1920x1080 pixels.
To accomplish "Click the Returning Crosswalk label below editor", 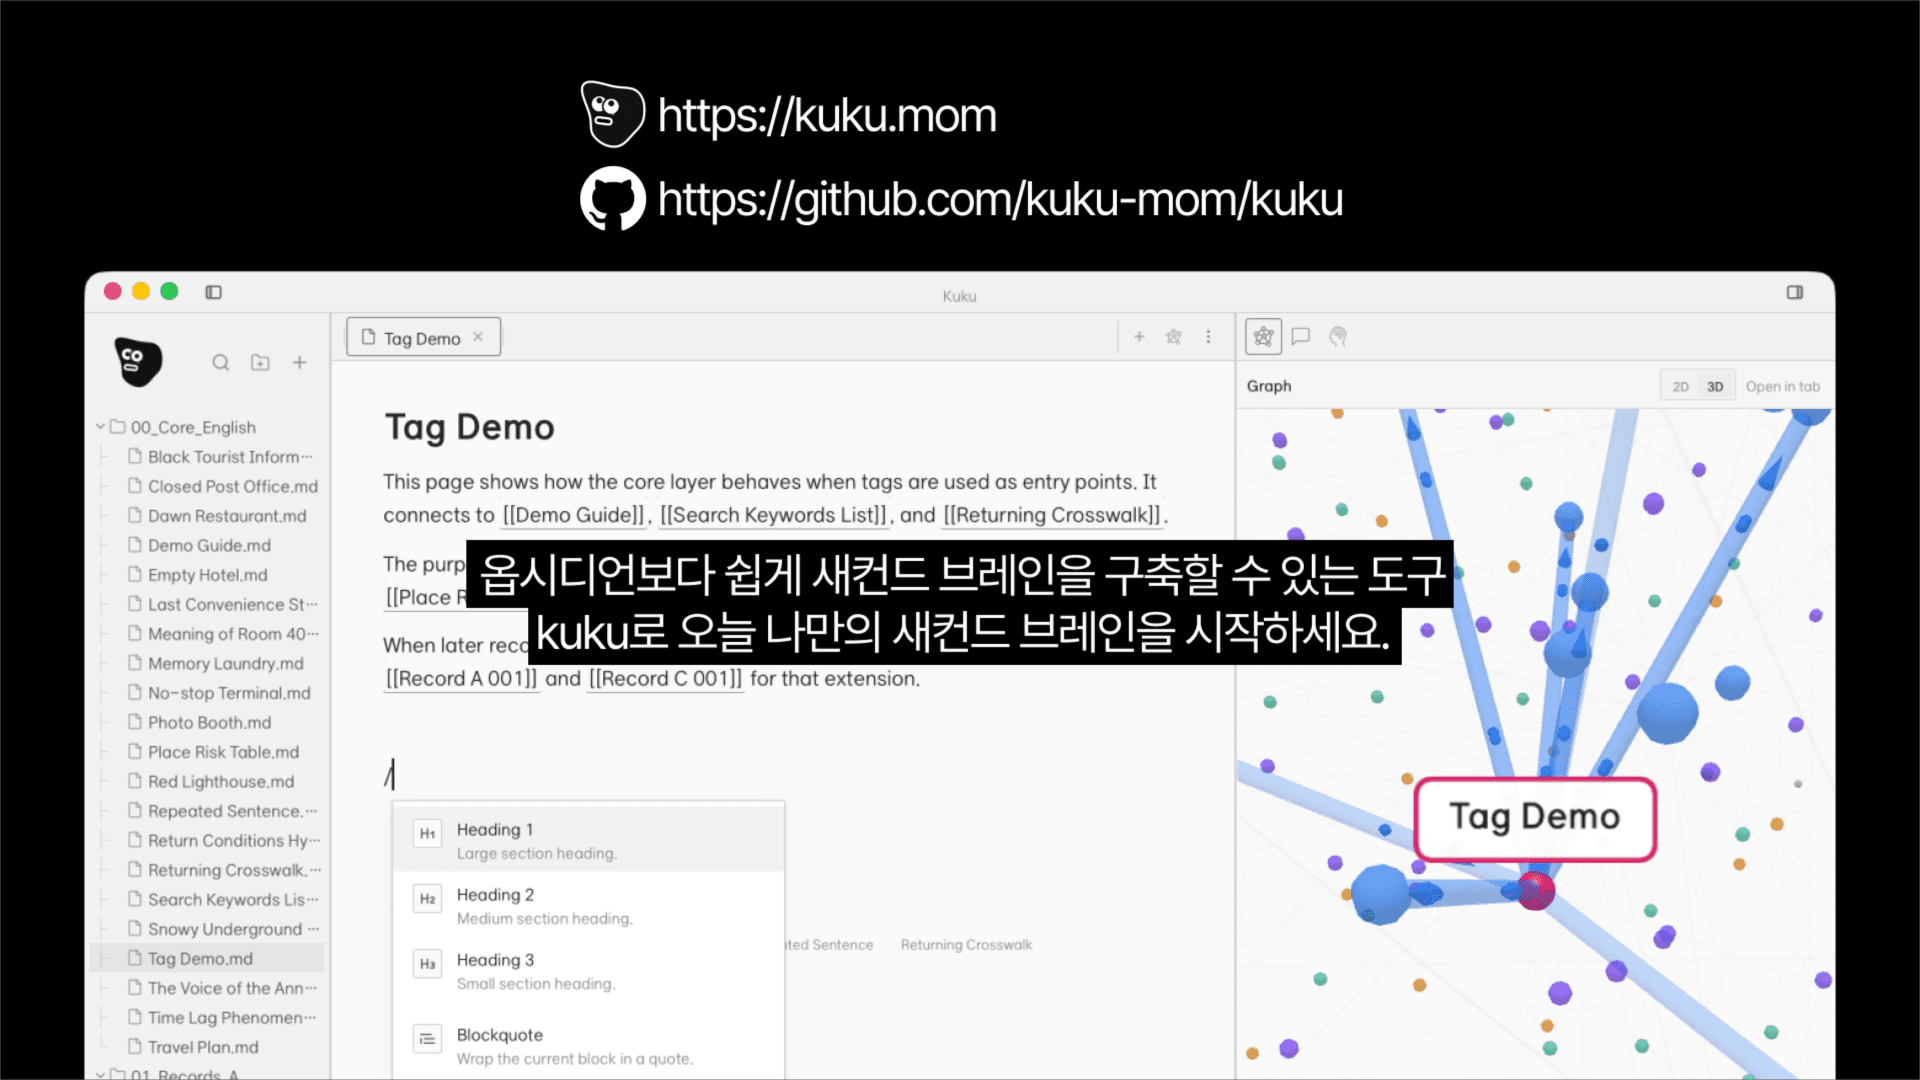I will pos(966,945).
